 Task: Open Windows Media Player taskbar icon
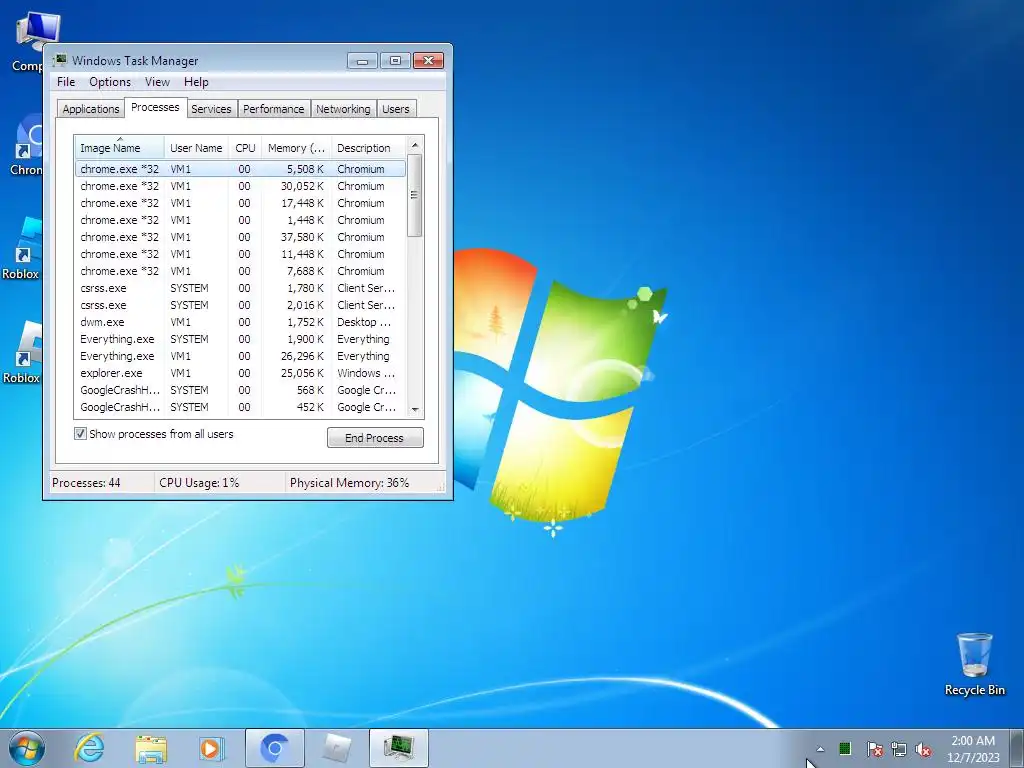(211, 748)
